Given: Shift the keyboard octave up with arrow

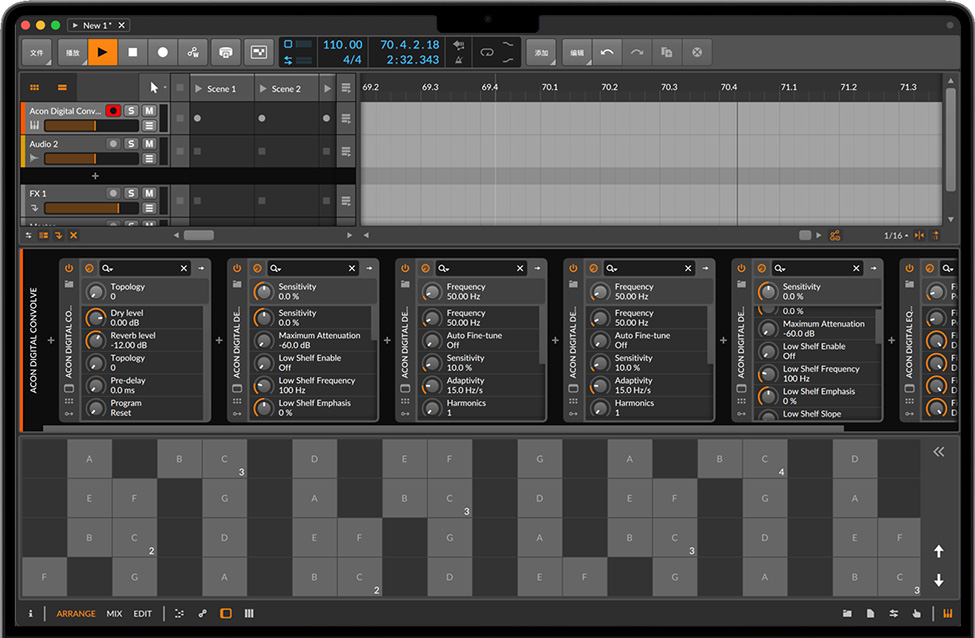Looking at the screenshot, I should 938,551.
